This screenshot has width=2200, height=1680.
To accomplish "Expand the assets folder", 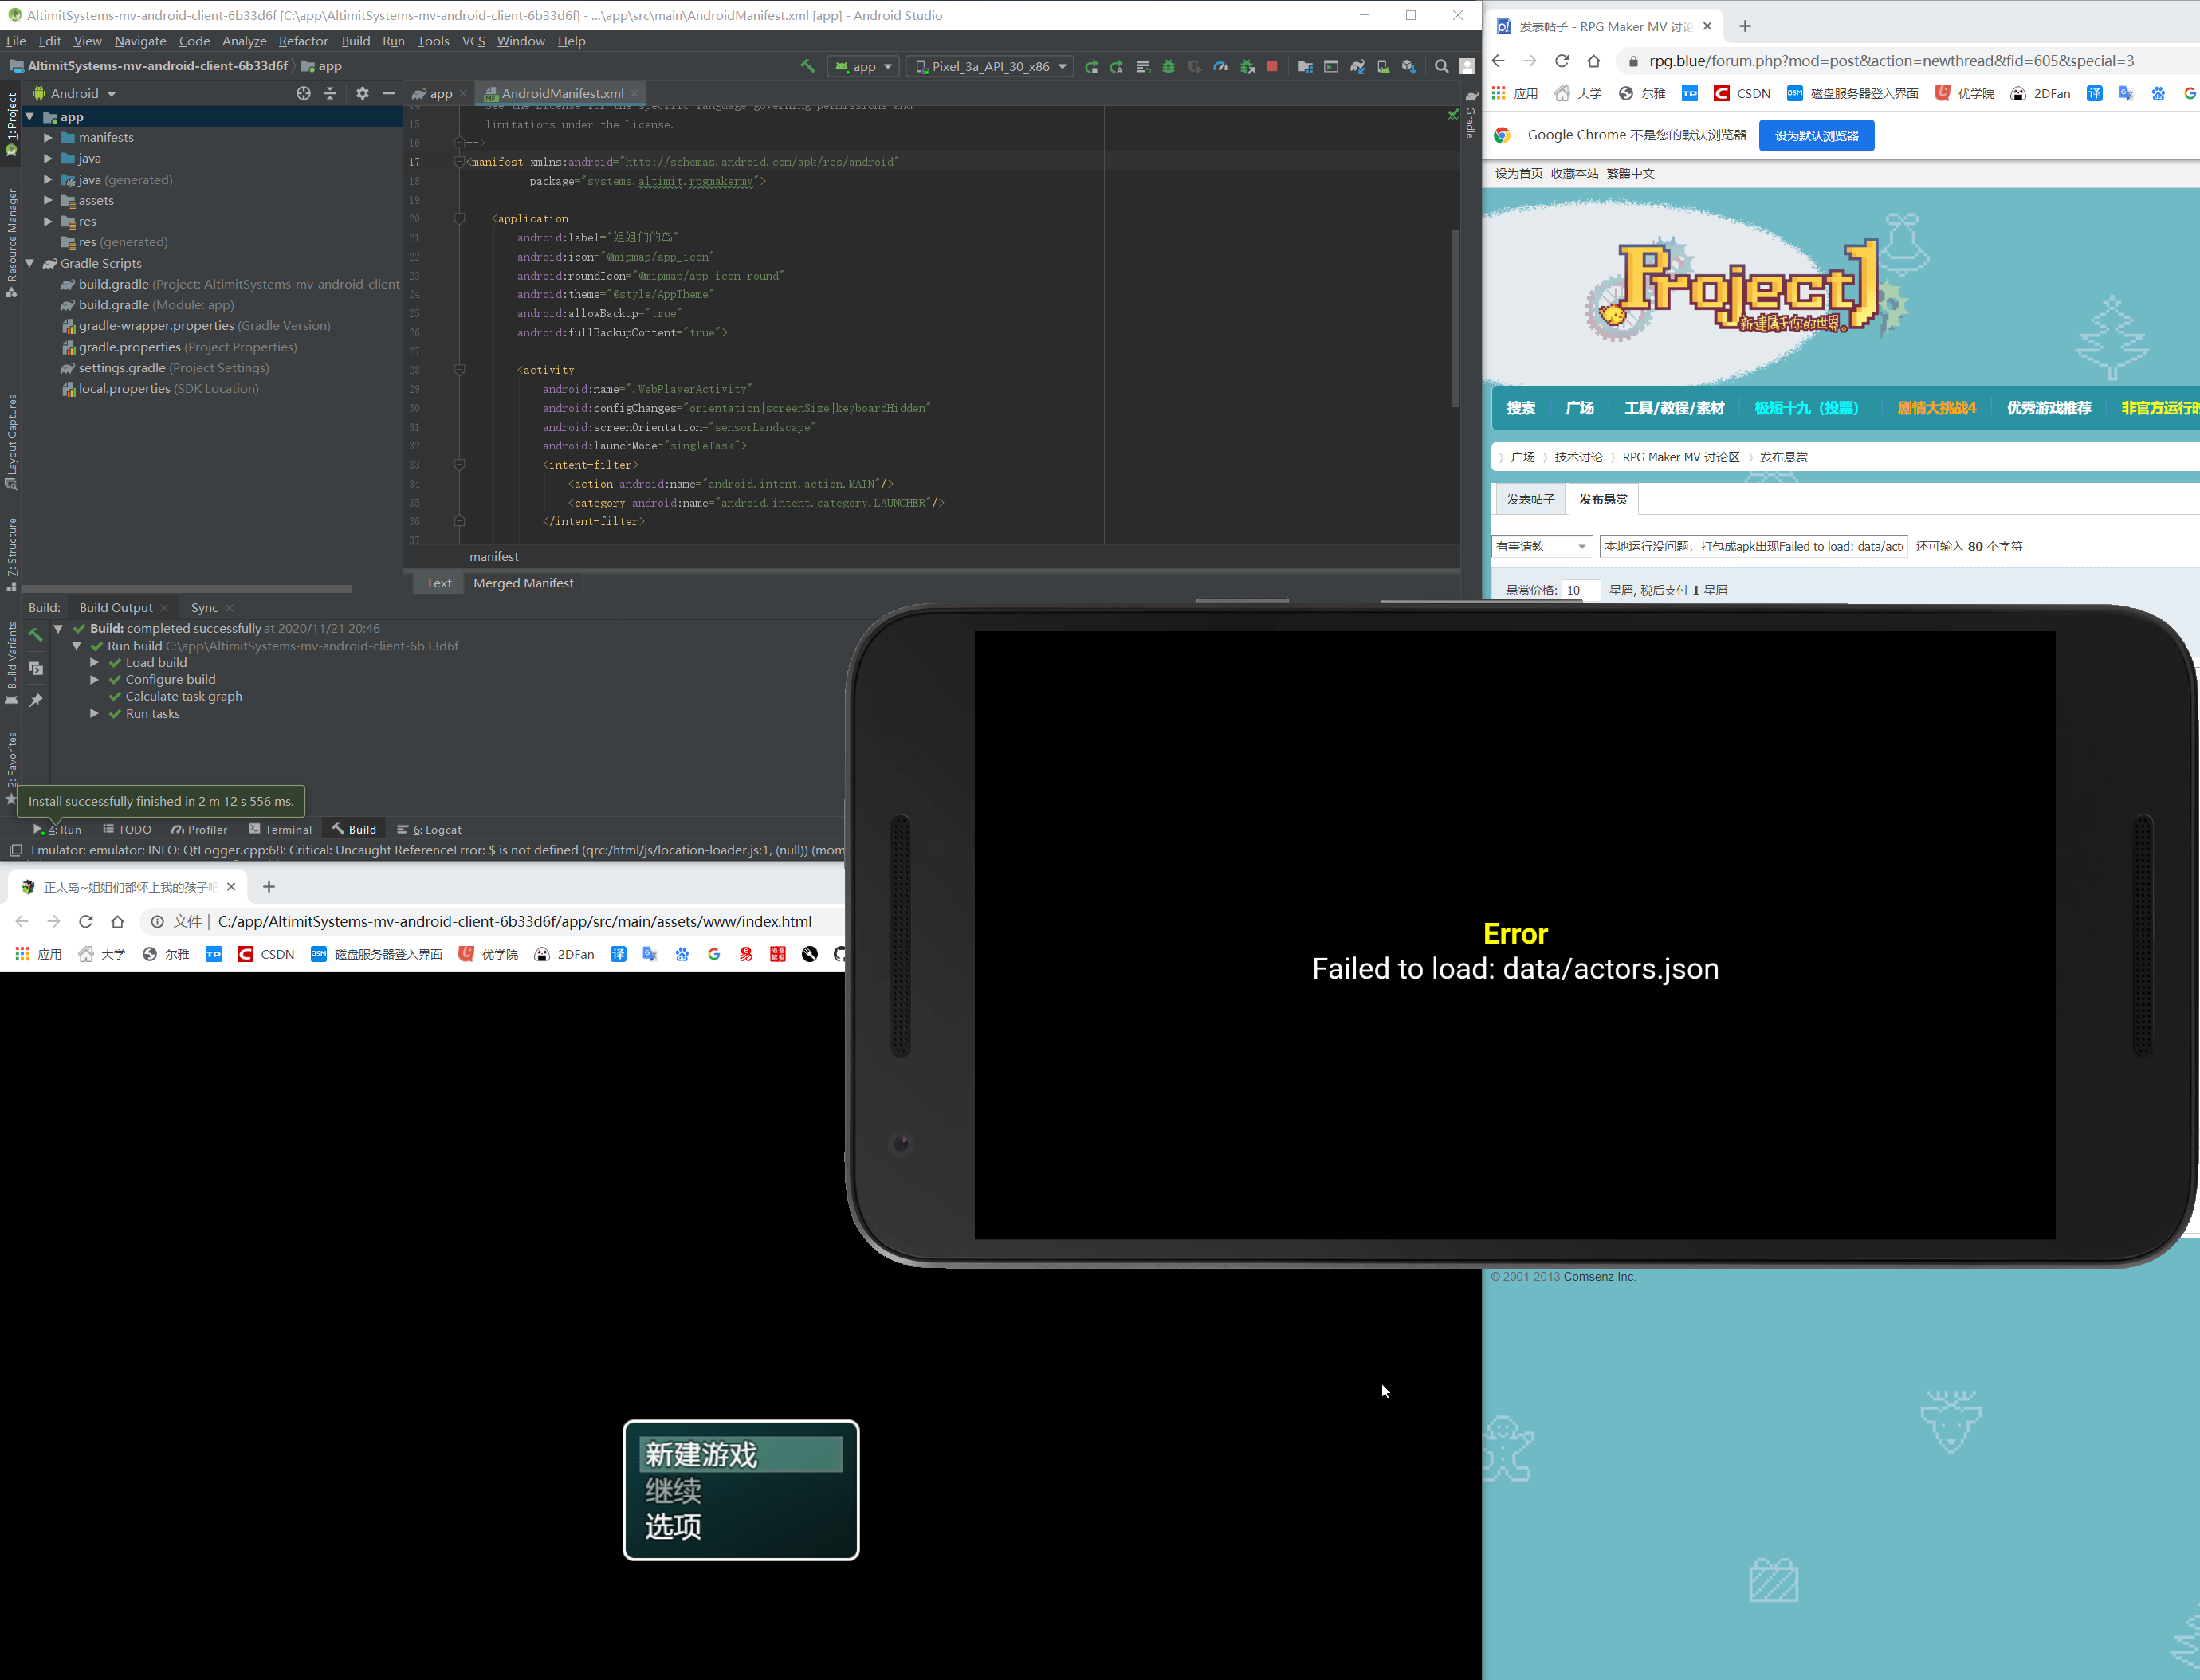I will (x=48, y=200).
